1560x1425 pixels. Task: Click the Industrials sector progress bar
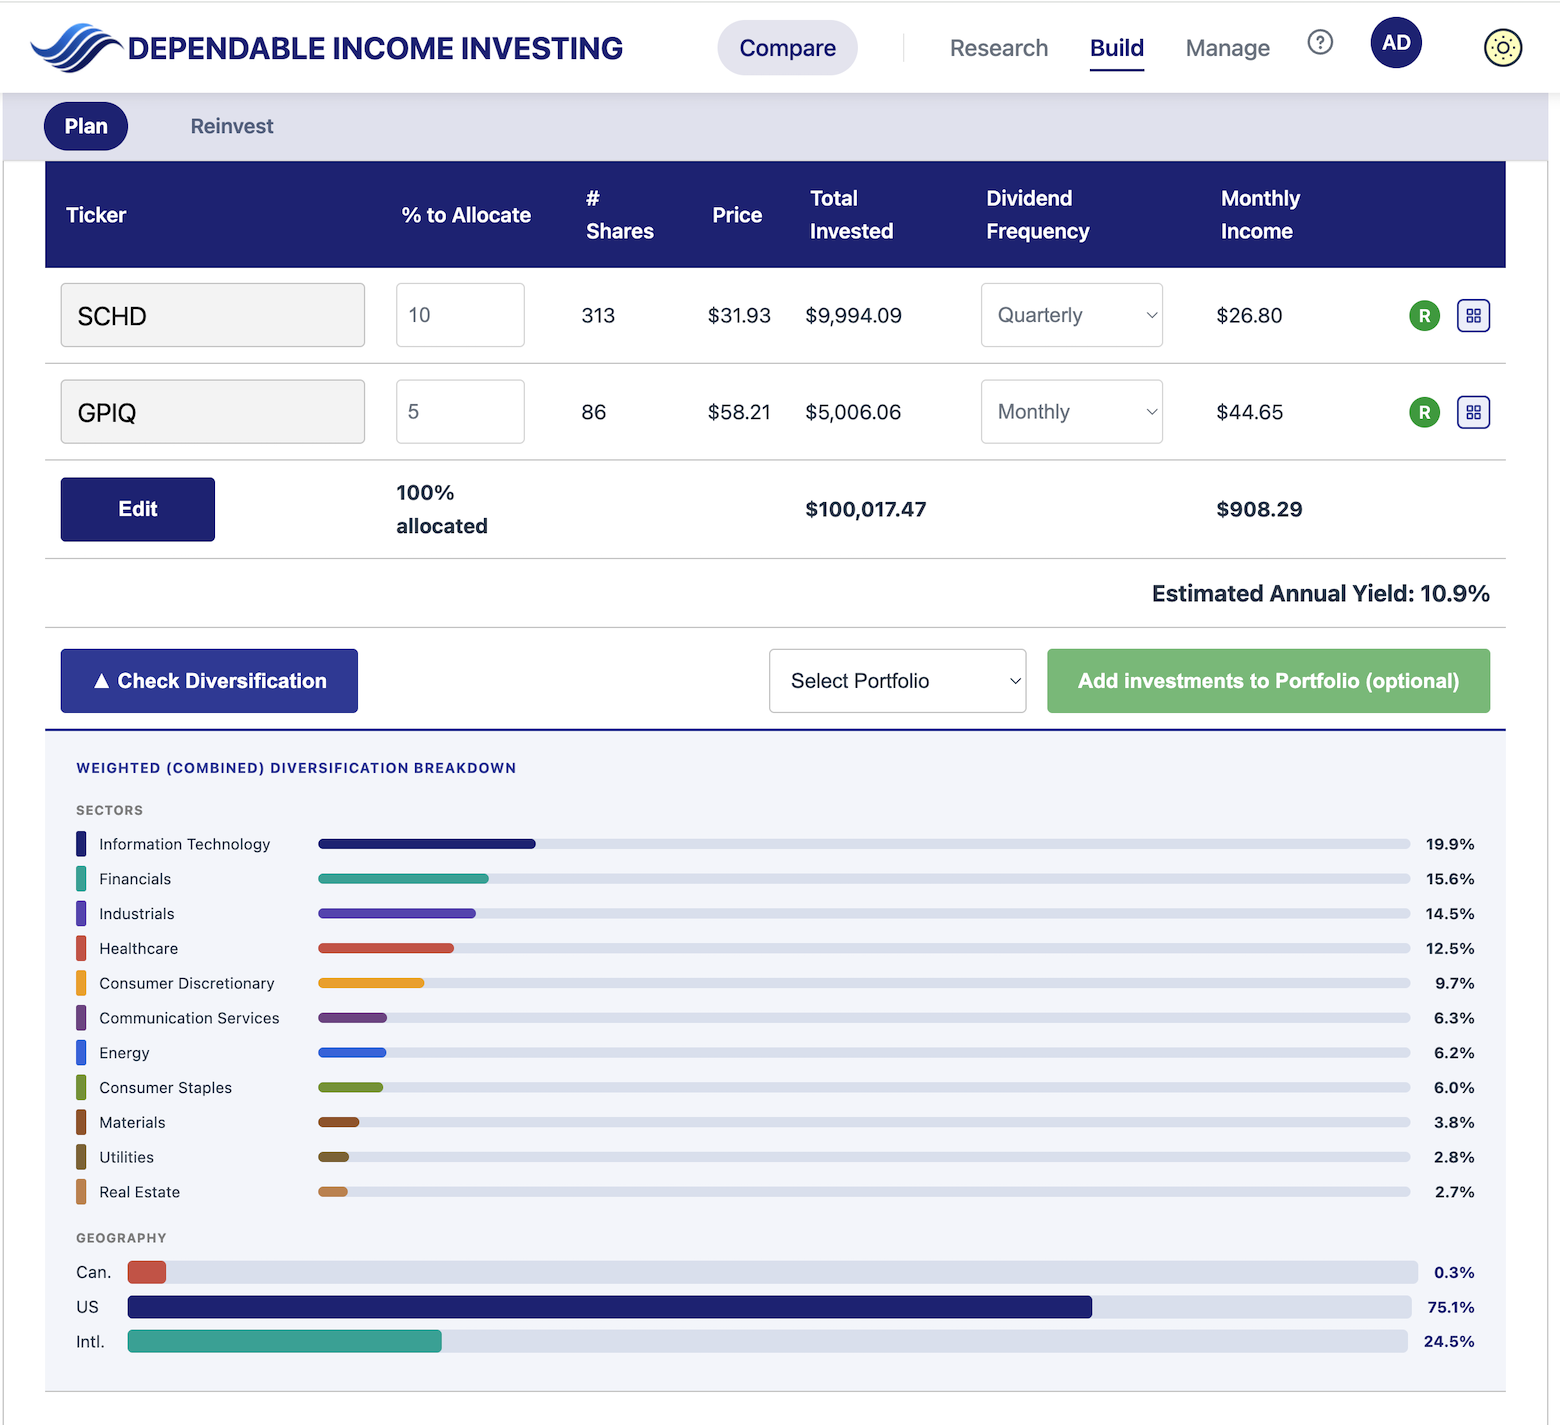864,913
